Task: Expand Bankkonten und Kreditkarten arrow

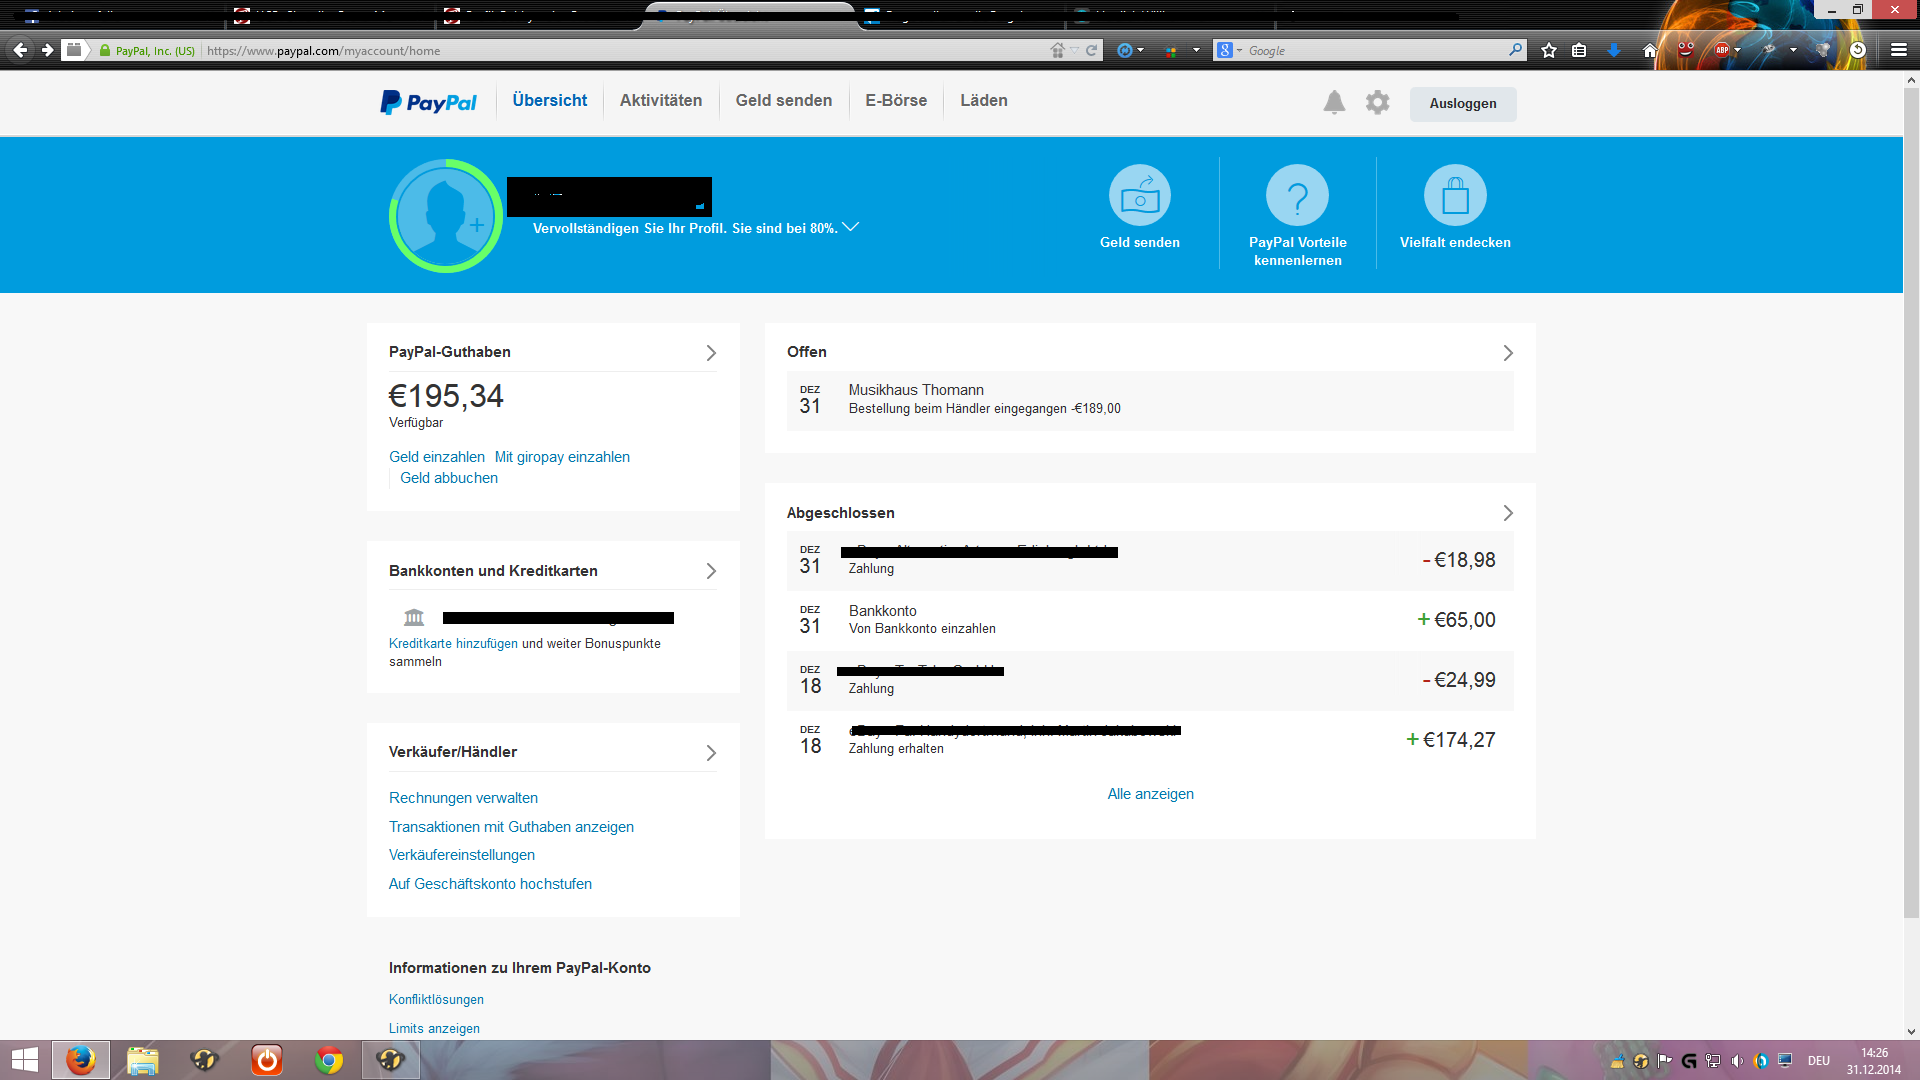Action: click(711, 571)
